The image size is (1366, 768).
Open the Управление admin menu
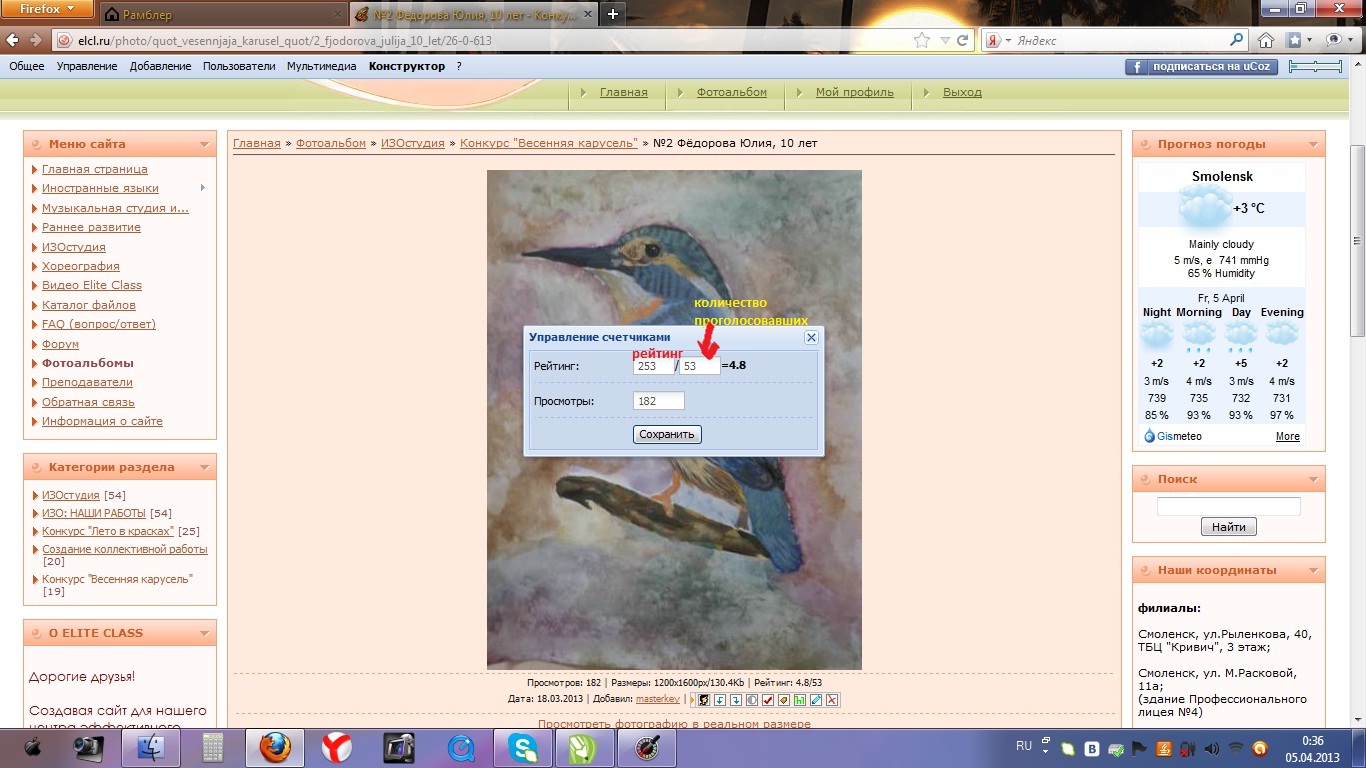[x=87, y=66]
